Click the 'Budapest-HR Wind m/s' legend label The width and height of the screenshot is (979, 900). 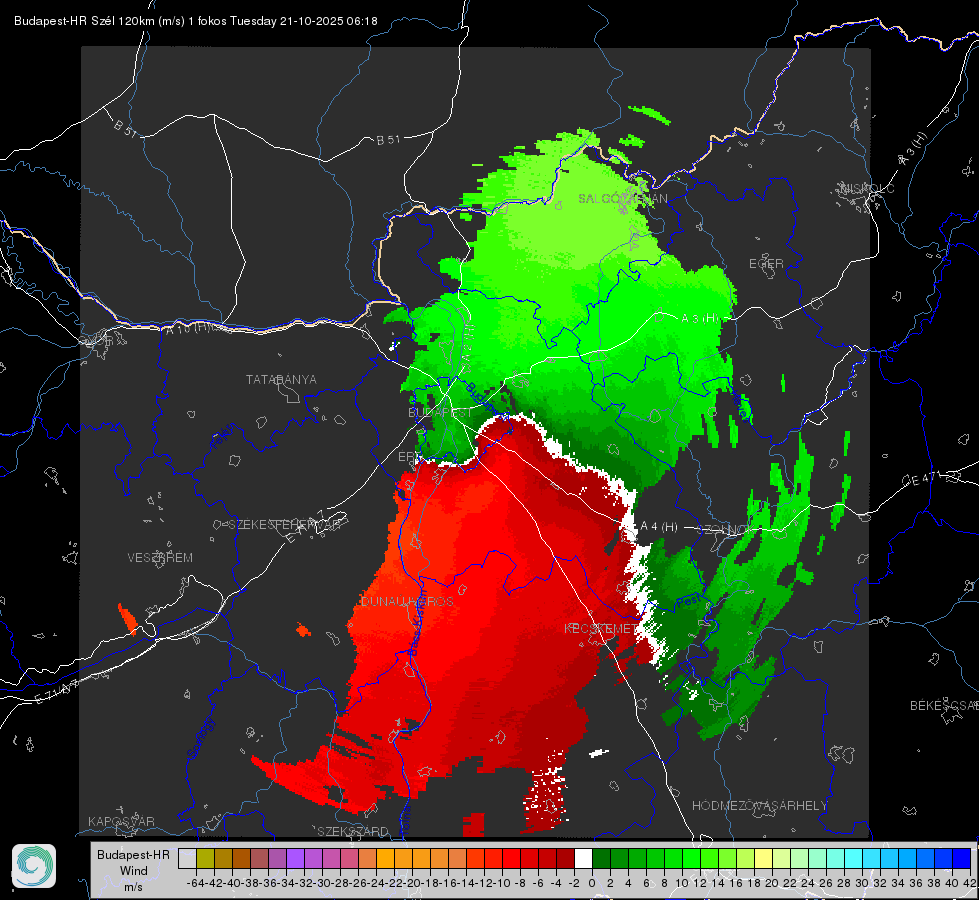click(x=134, y=871)
